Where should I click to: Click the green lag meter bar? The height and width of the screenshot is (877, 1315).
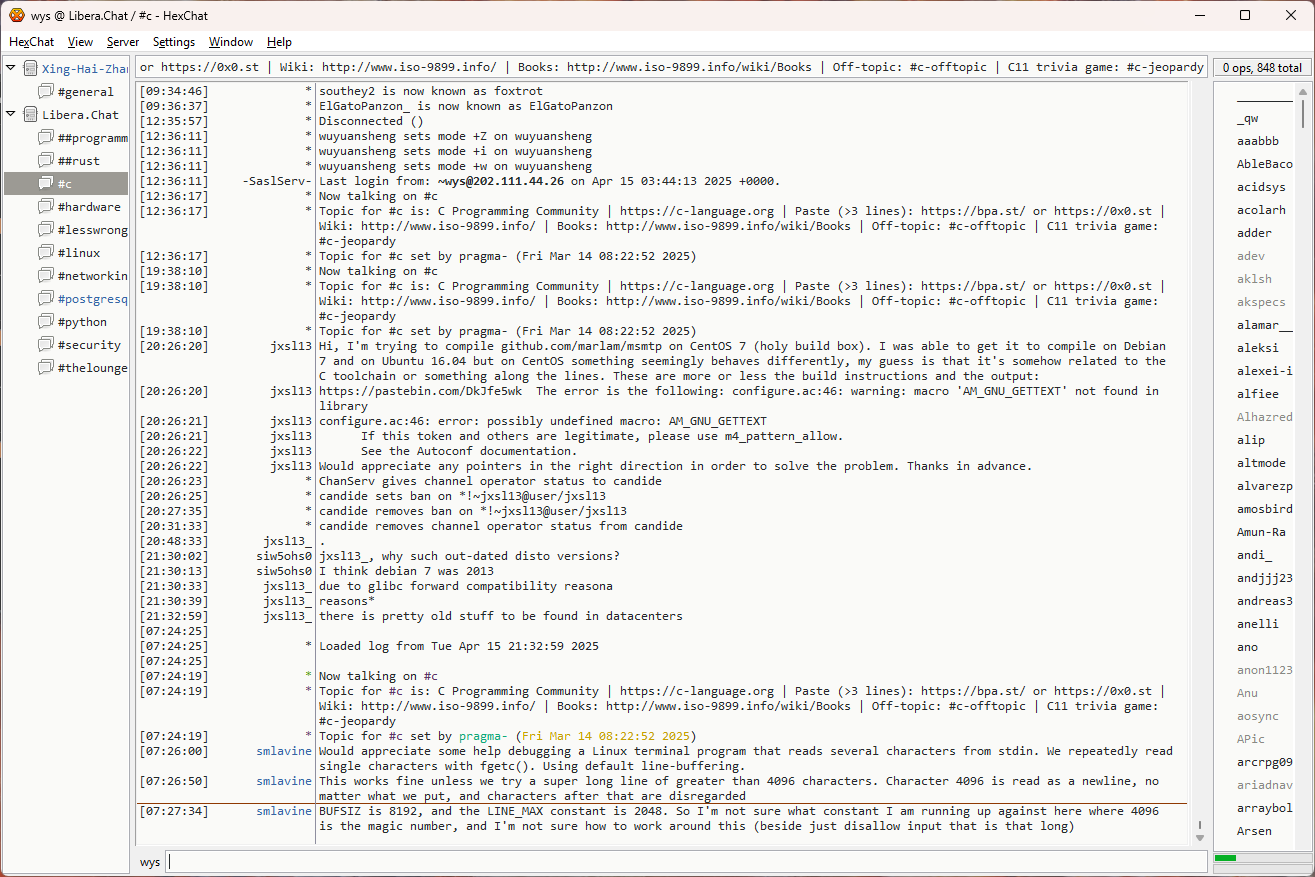tap(1225, 858)
